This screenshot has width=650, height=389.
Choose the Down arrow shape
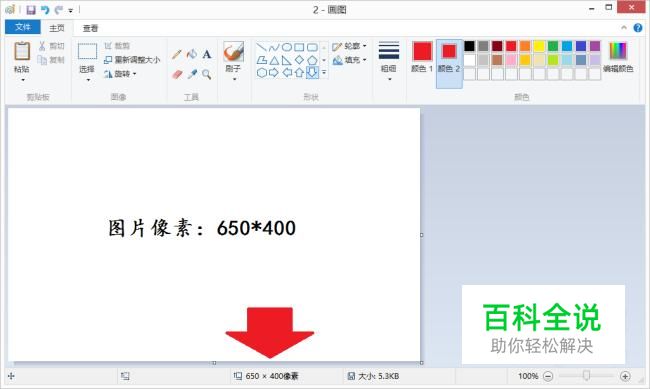(x=312, y=73)
